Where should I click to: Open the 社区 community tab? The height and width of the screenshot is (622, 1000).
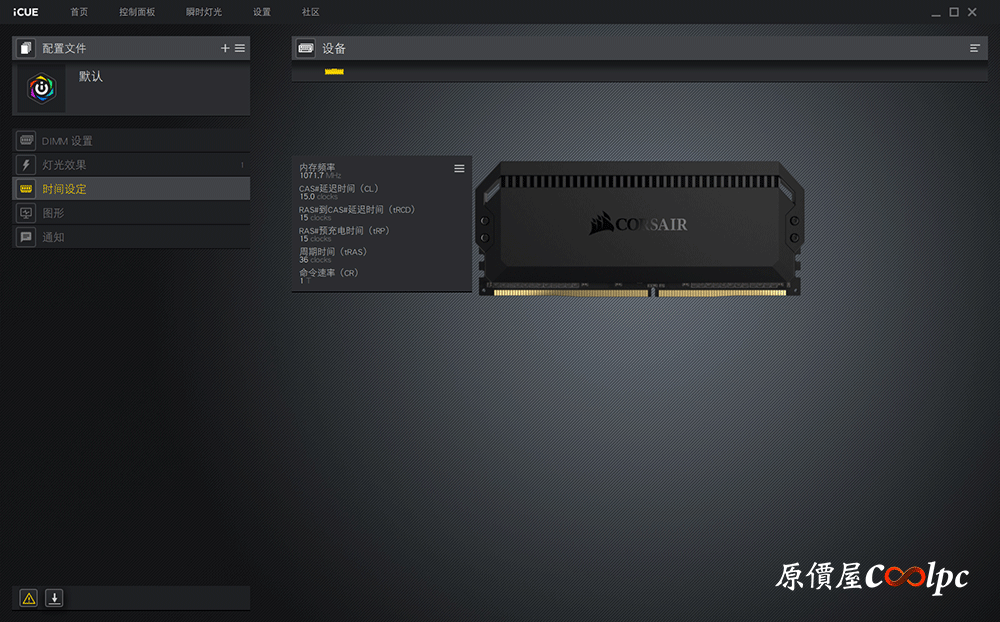[311, 12]
